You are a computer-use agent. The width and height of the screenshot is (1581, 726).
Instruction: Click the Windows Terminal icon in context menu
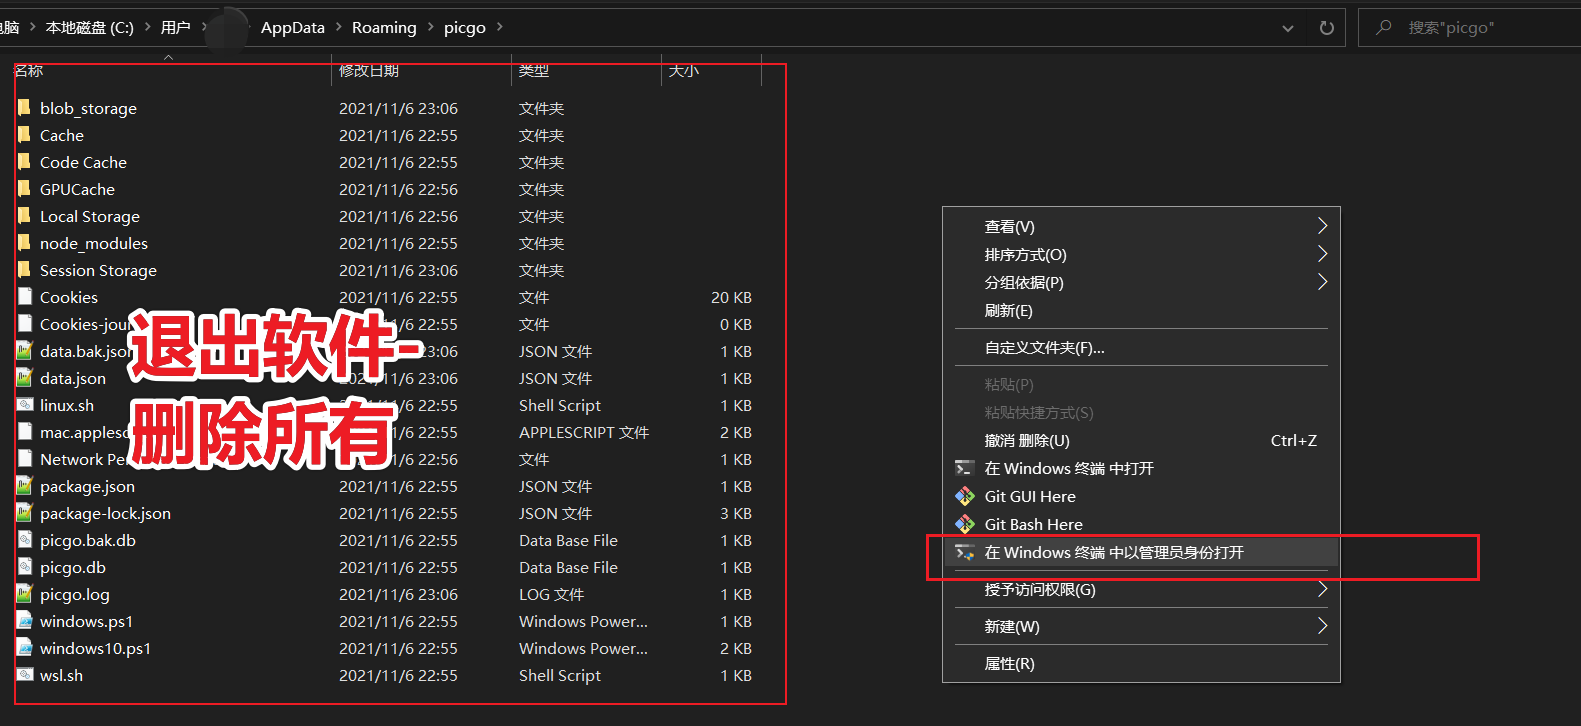[x=964, y=468]
